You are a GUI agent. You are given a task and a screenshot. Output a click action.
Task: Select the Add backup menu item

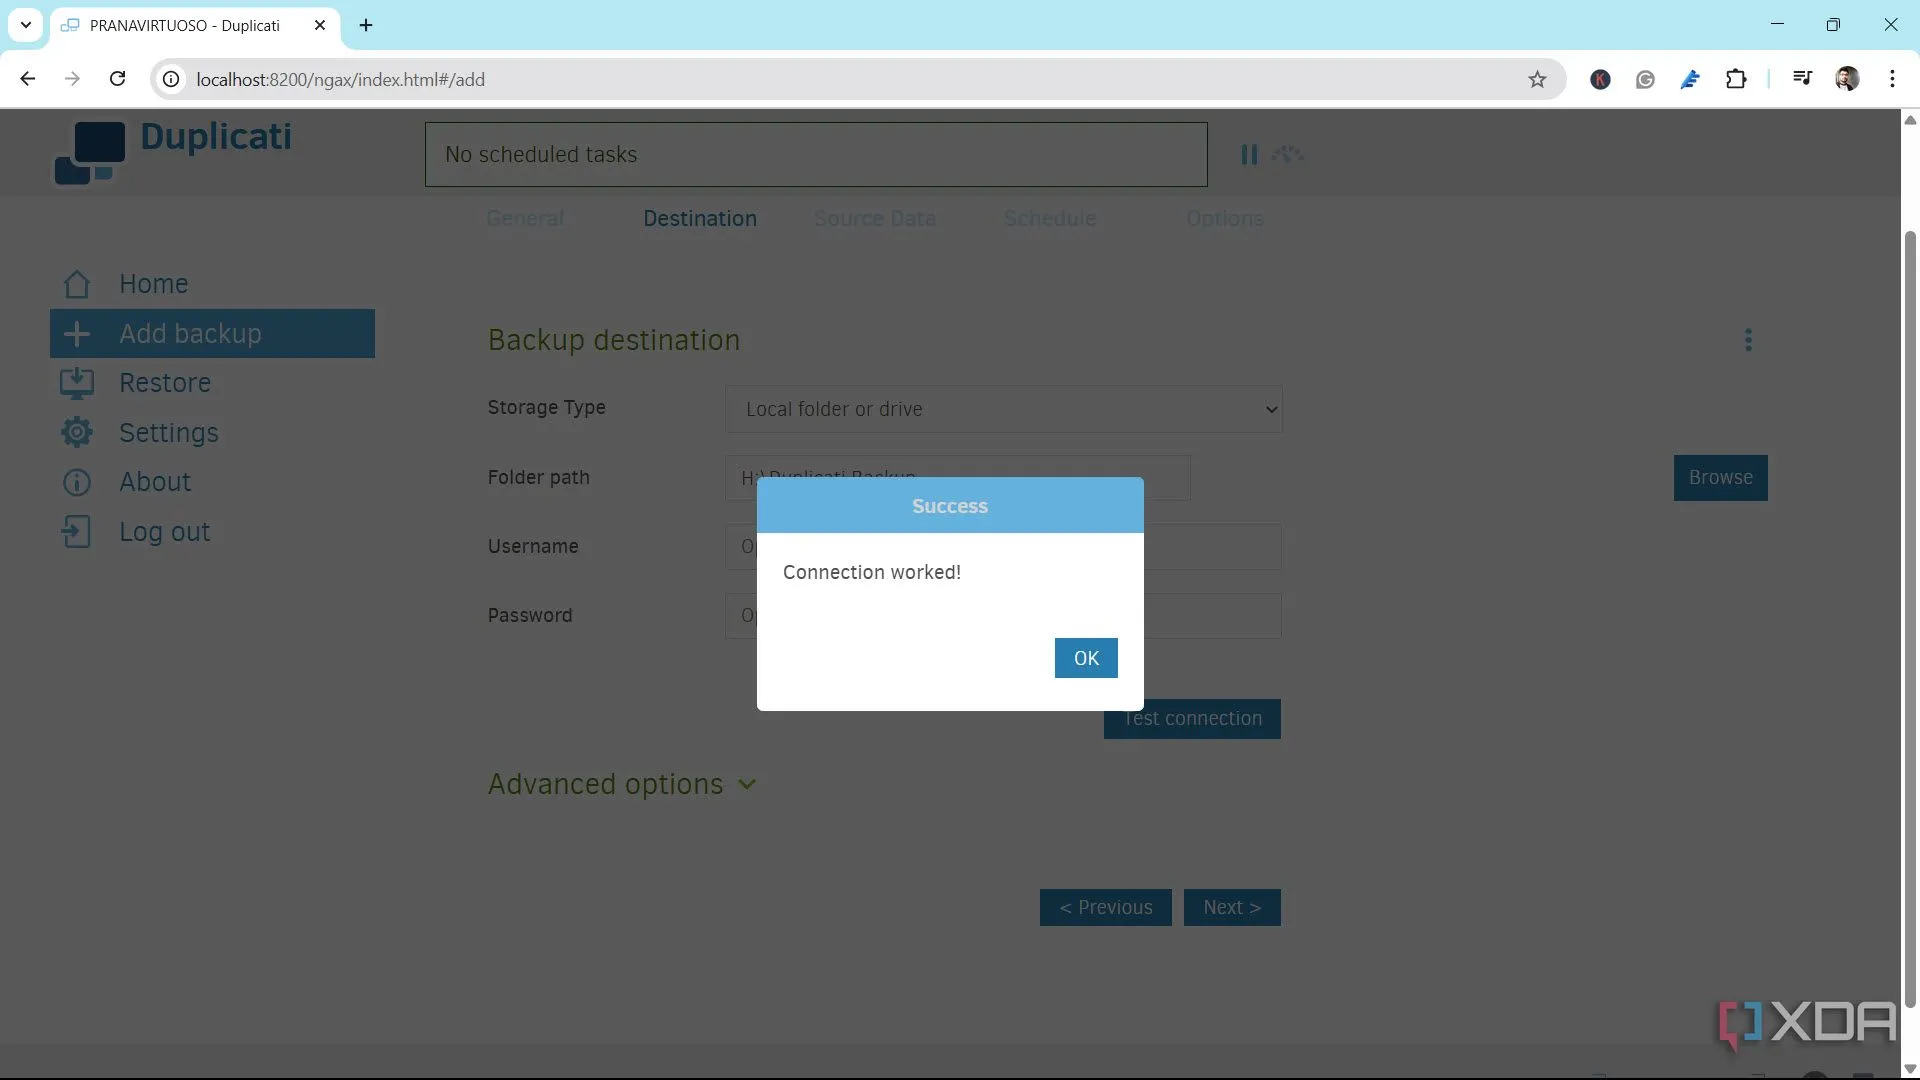point(212,334)
